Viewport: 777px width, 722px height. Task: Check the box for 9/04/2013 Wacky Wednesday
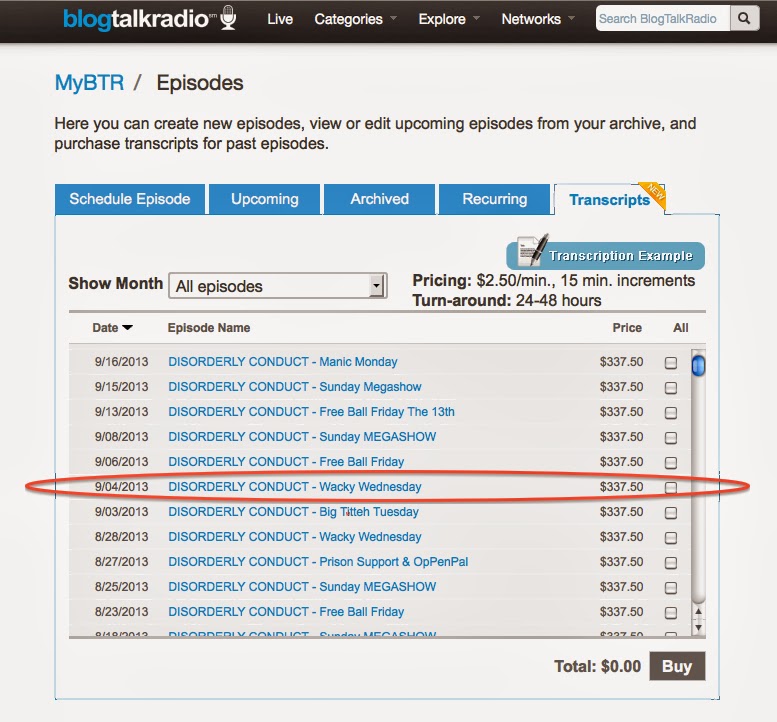[670, 488]
